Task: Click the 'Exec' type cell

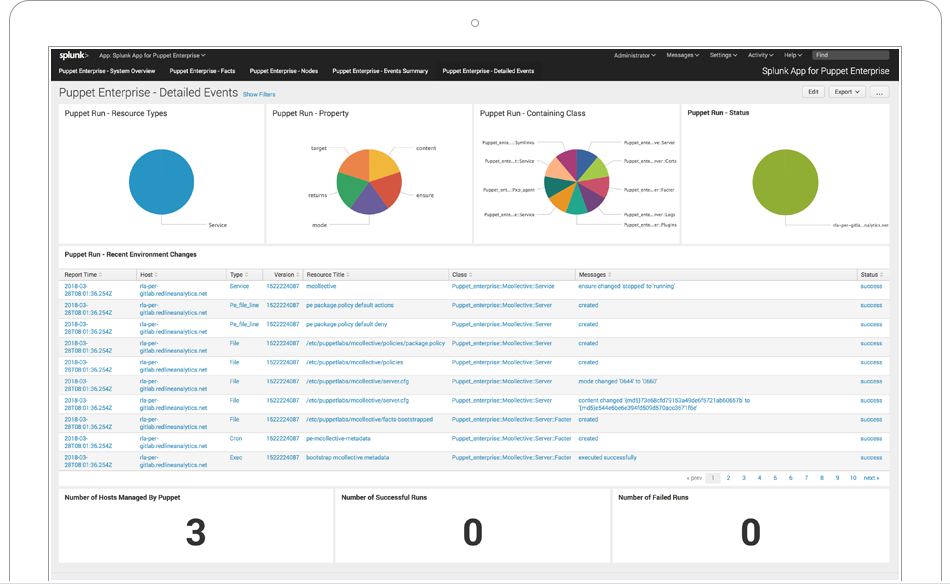Action: pos(236,457)
